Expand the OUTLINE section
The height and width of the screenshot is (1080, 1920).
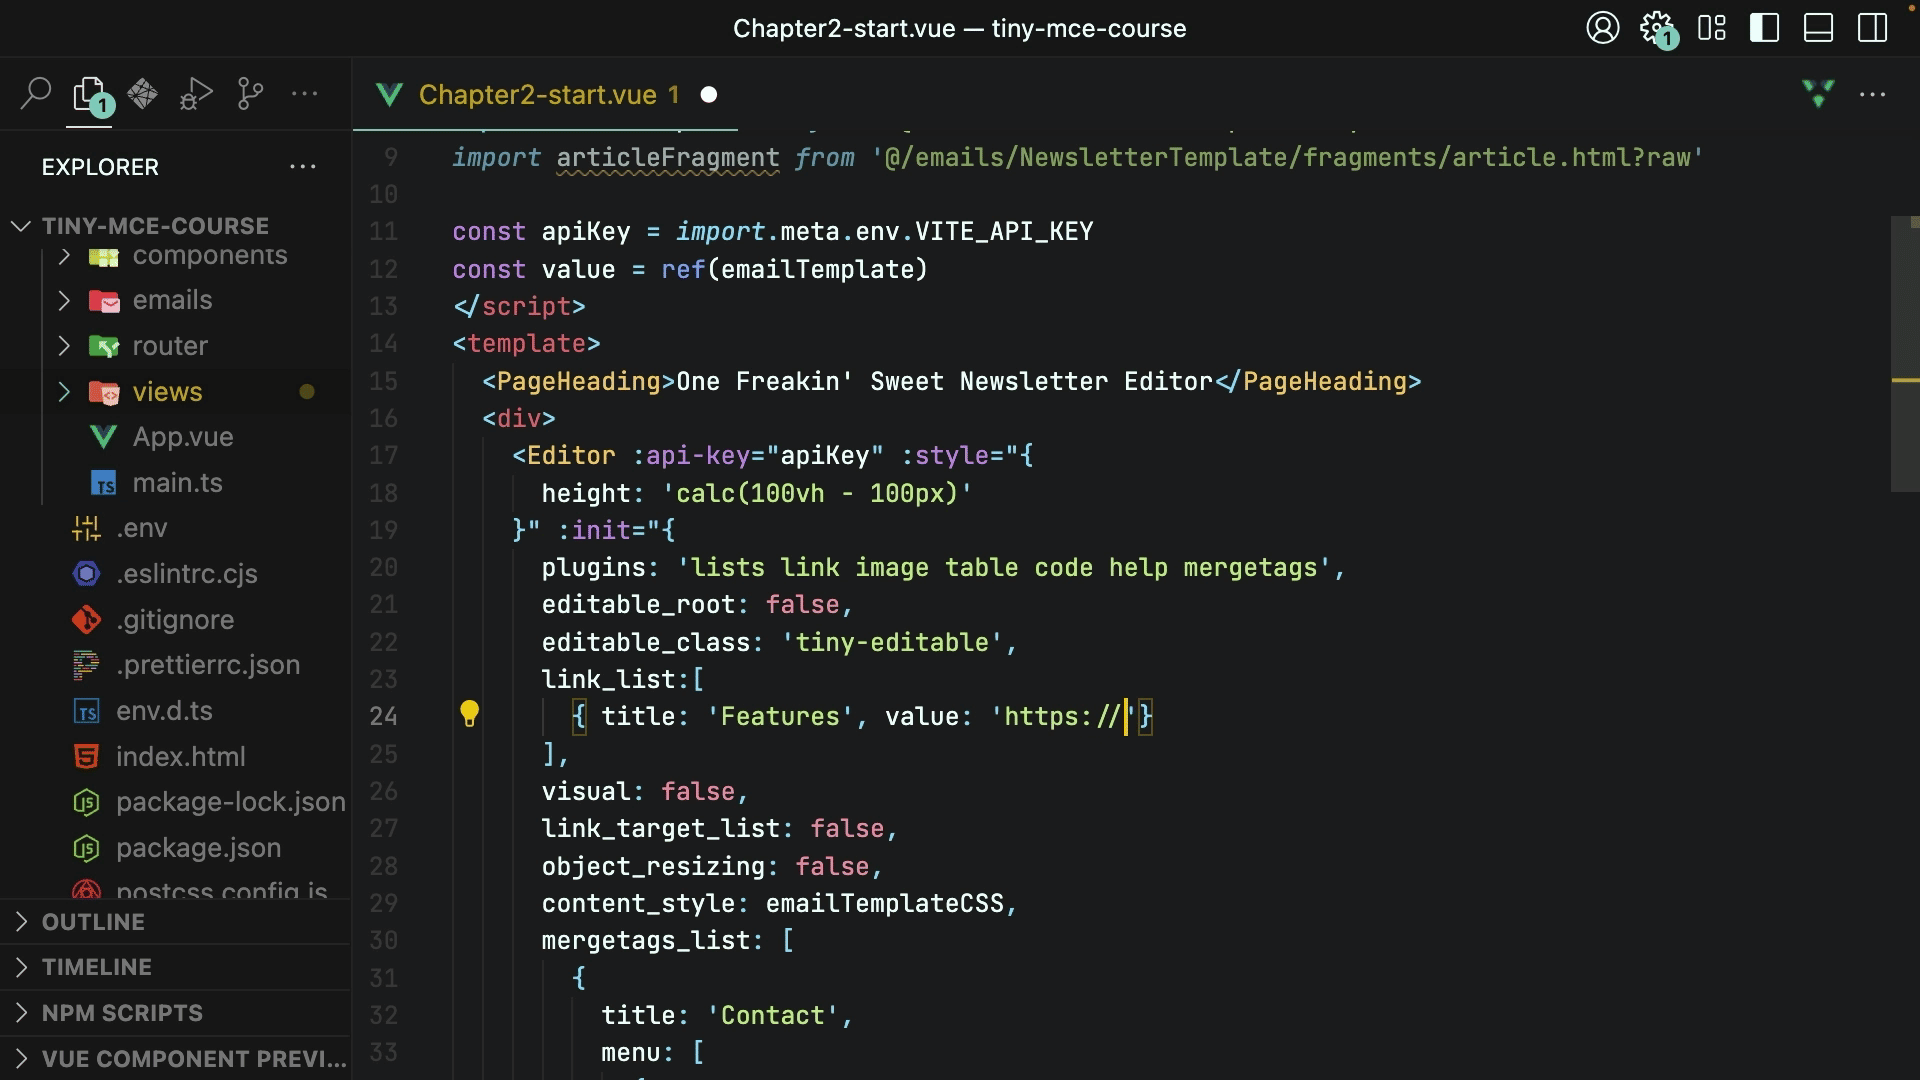tap(175, 922)
